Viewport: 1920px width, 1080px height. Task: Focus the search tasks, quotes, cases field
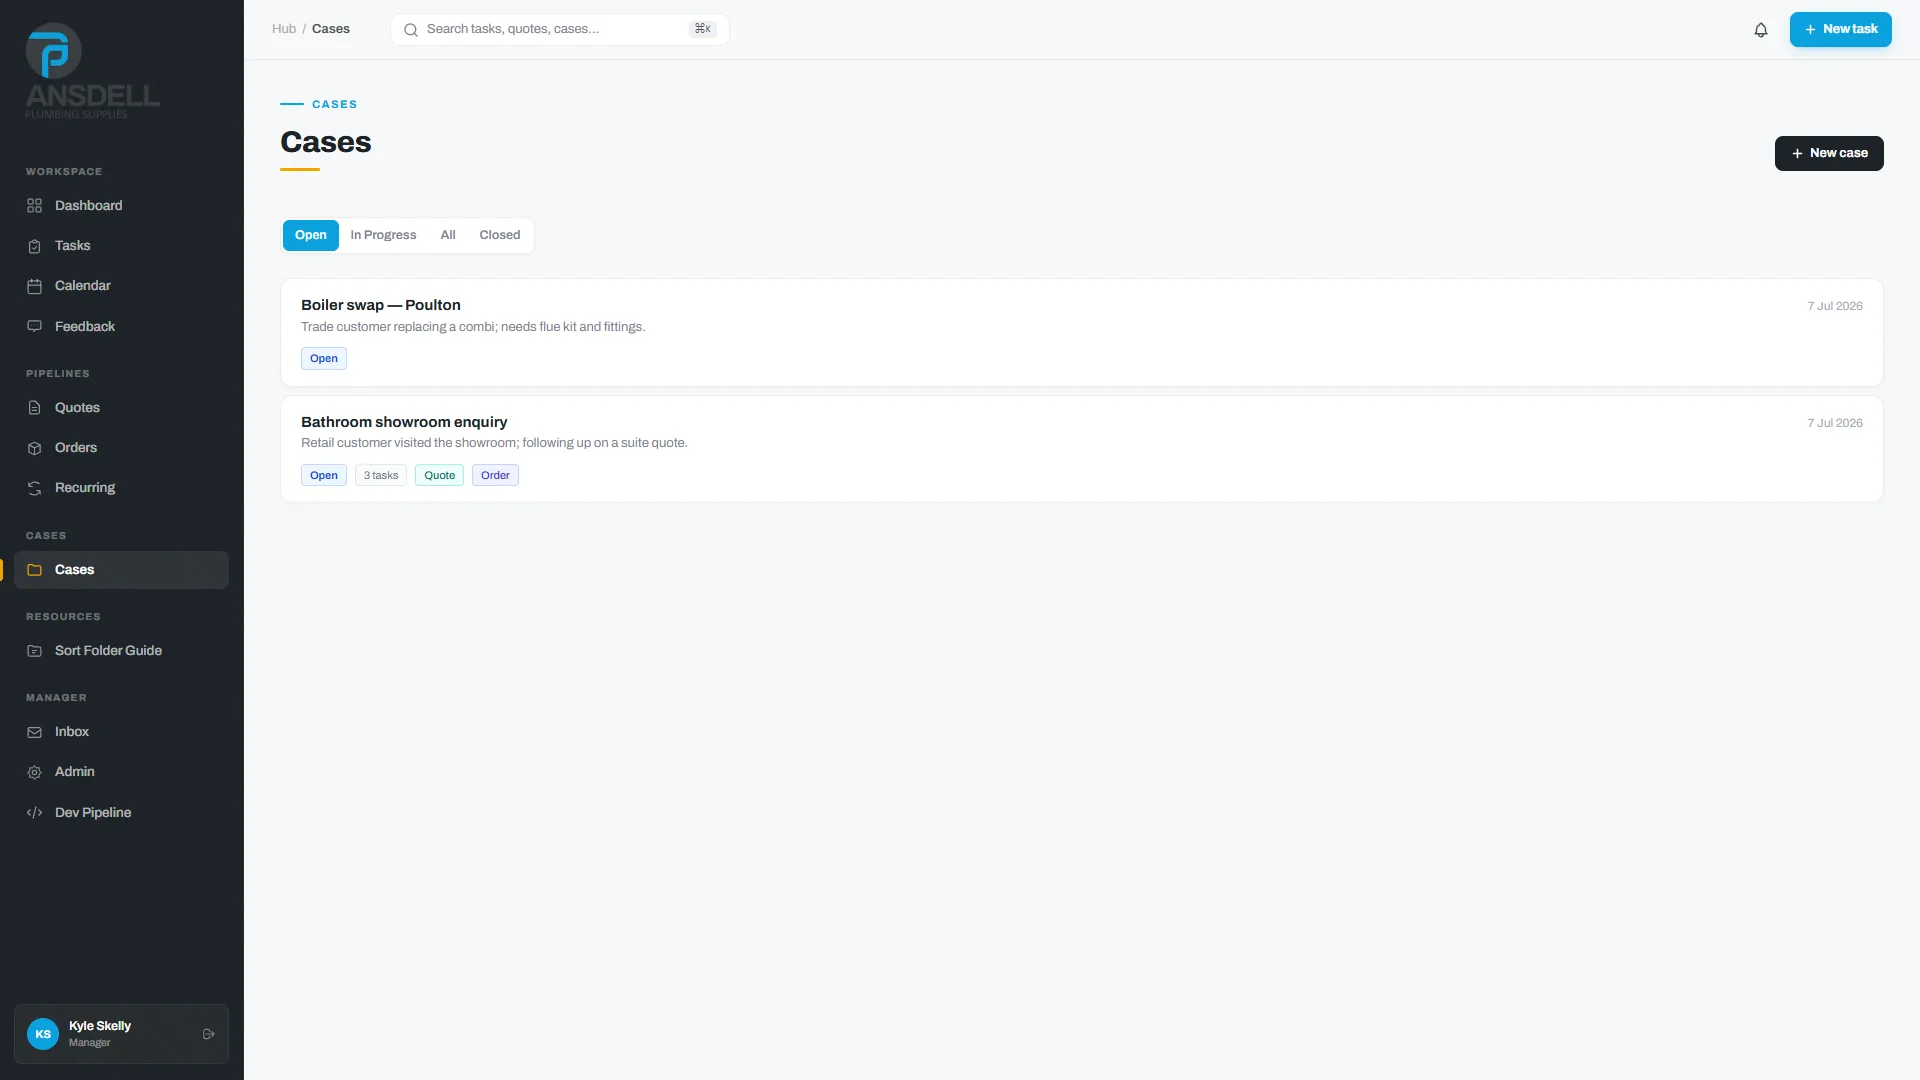coord(559,29)
